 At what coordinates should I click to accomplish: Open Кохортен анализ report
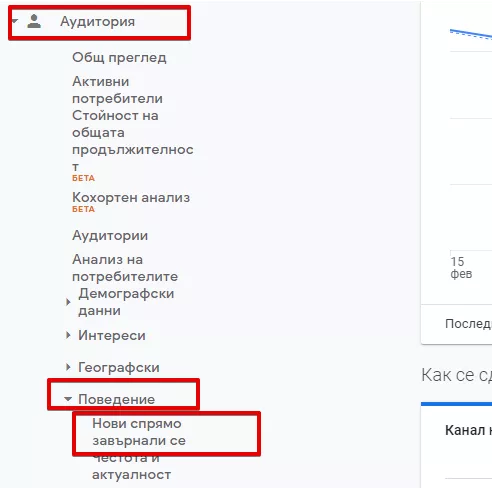[131, 197]
